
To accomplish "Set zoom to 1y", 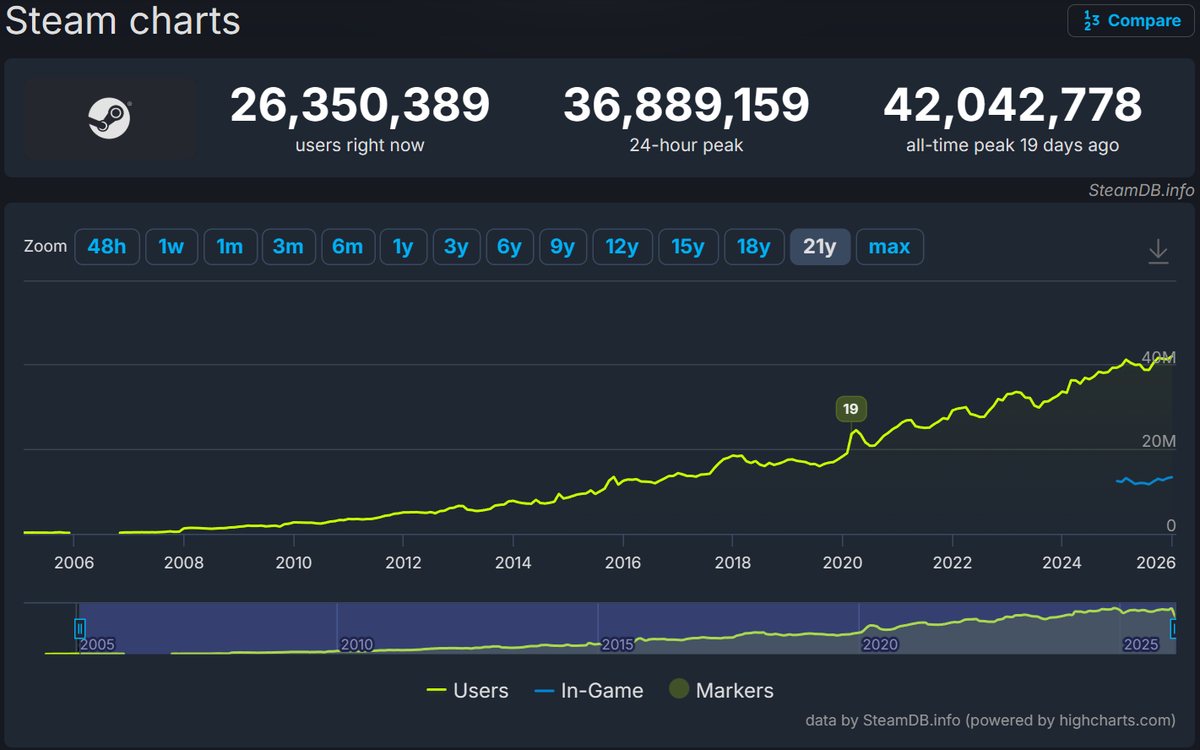I will pyautogui.click(x=404, y=247).
